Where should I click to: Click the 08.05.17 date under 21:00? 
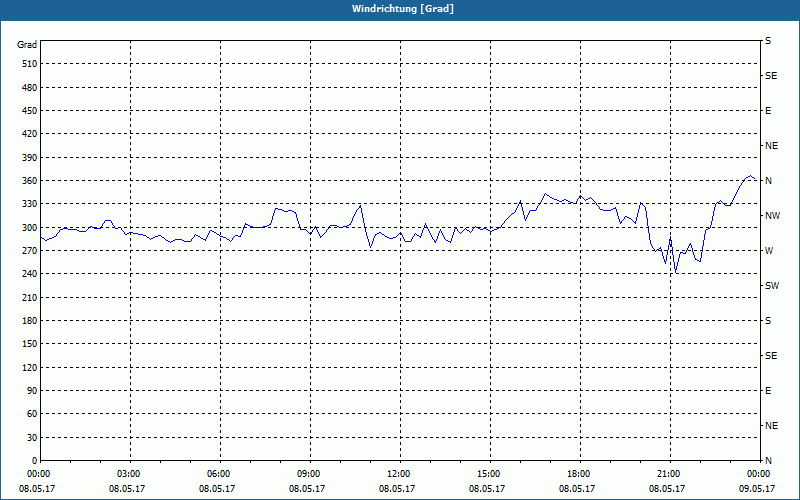click(x=667, y=488)
